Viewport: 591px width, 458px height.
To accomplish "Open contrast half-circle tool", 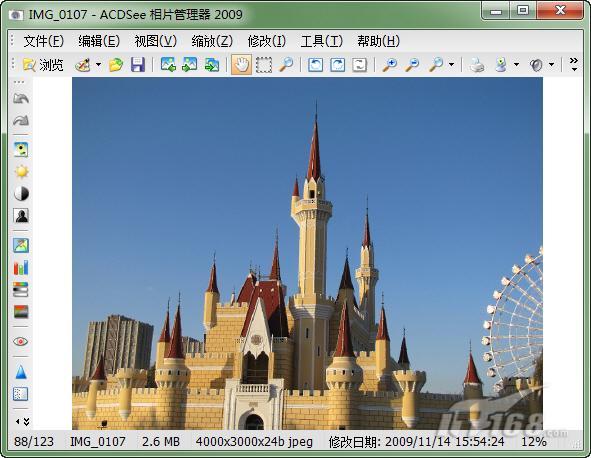I will [x=21, y=193].
